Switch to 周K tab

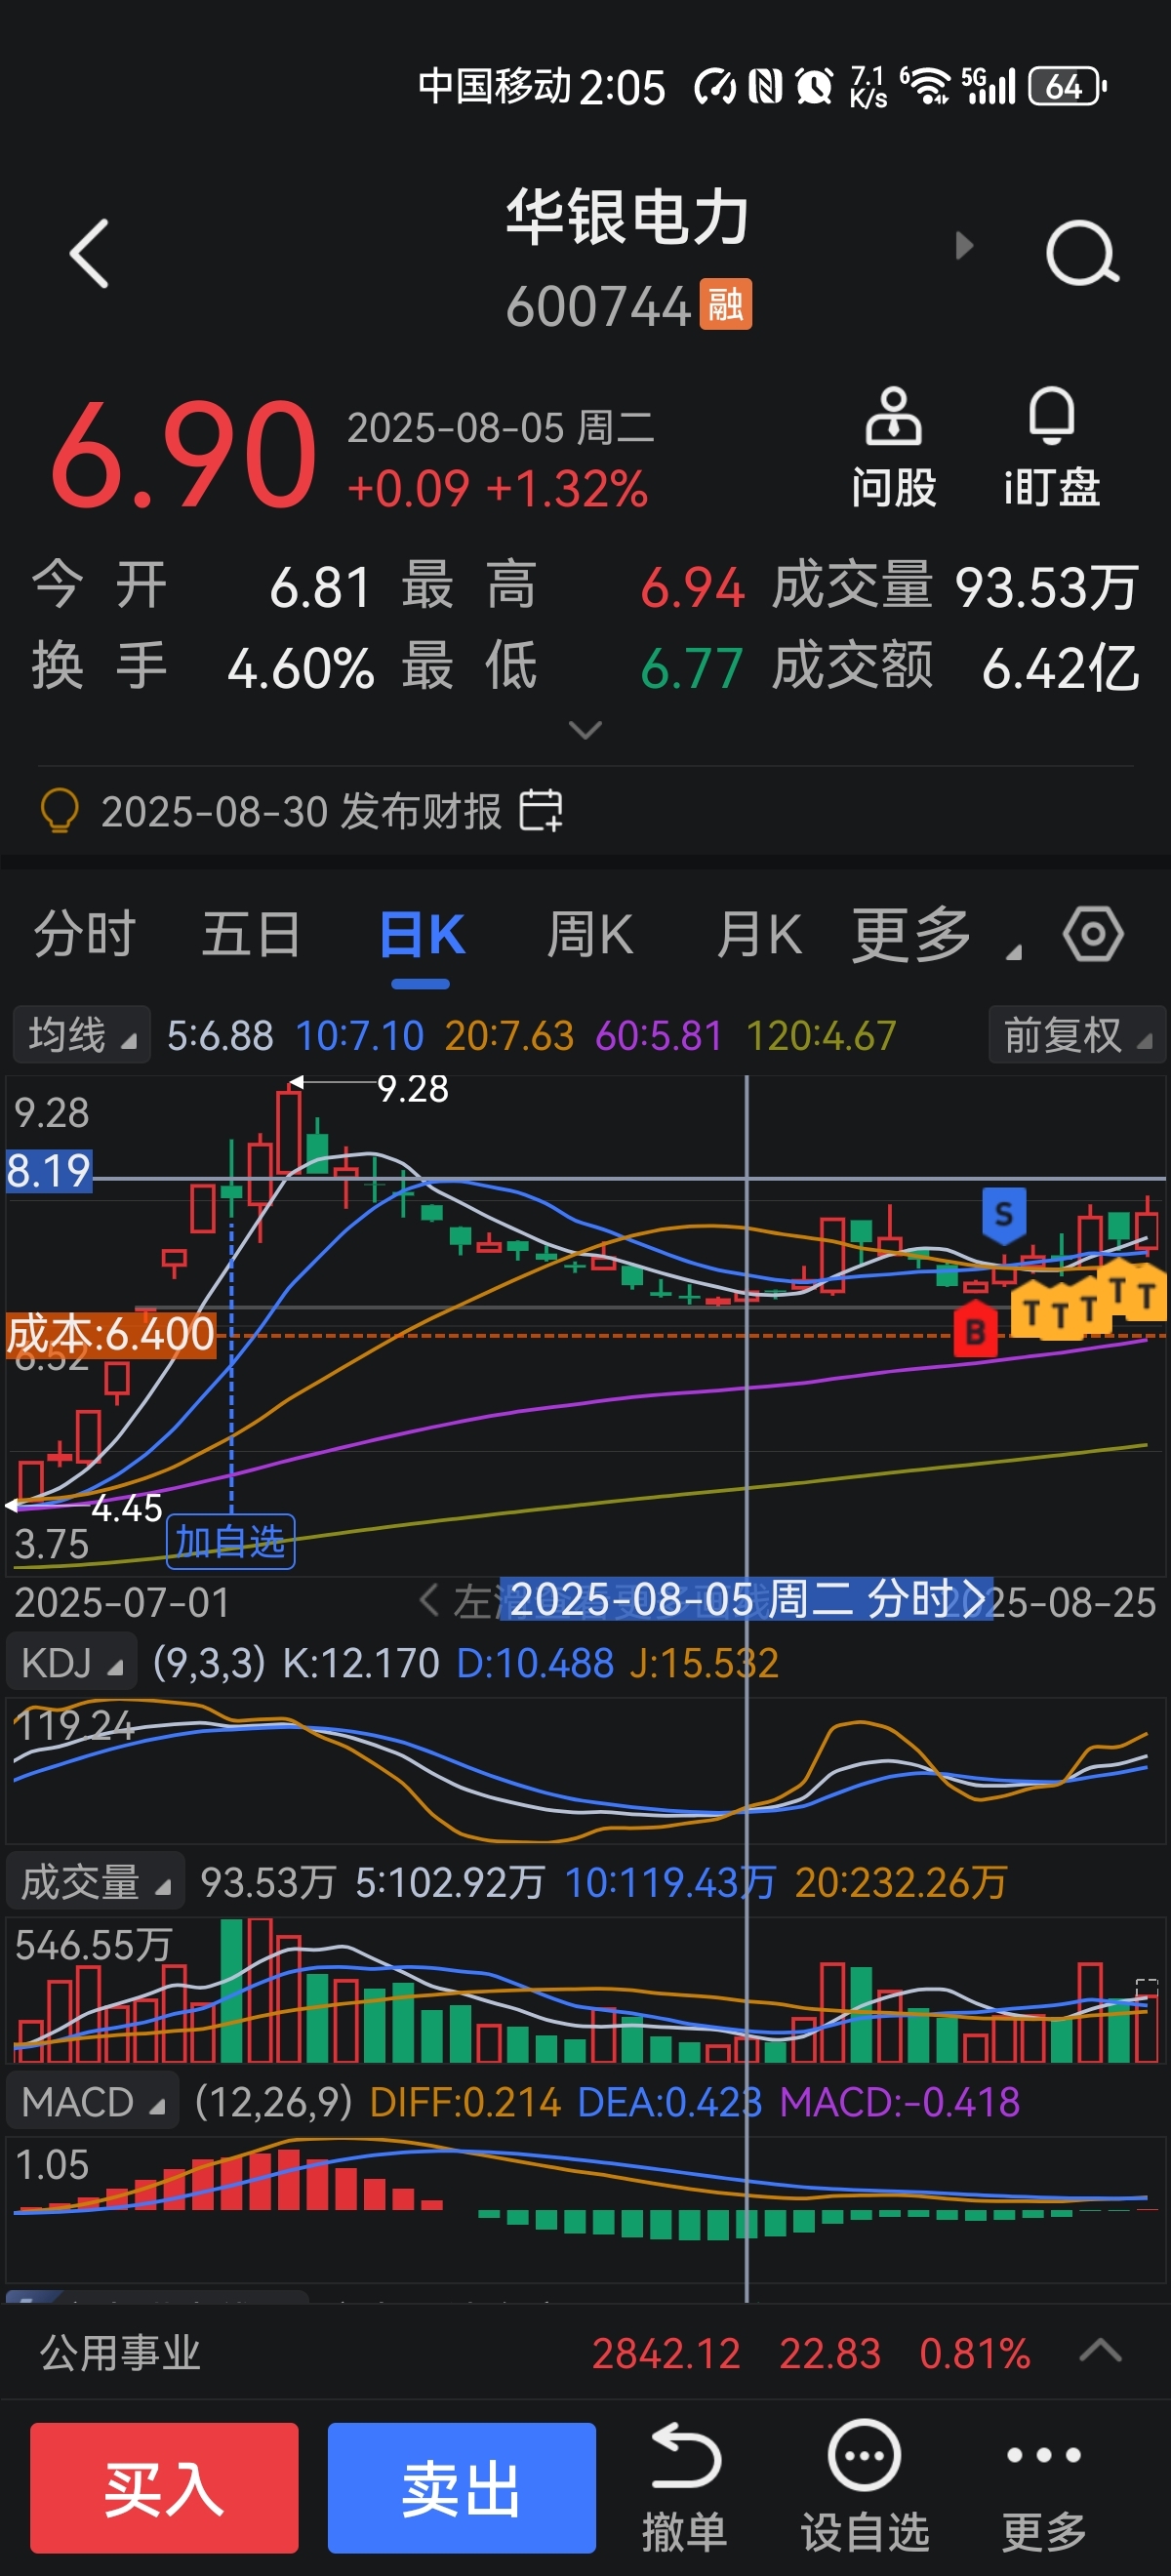(590, 935)
